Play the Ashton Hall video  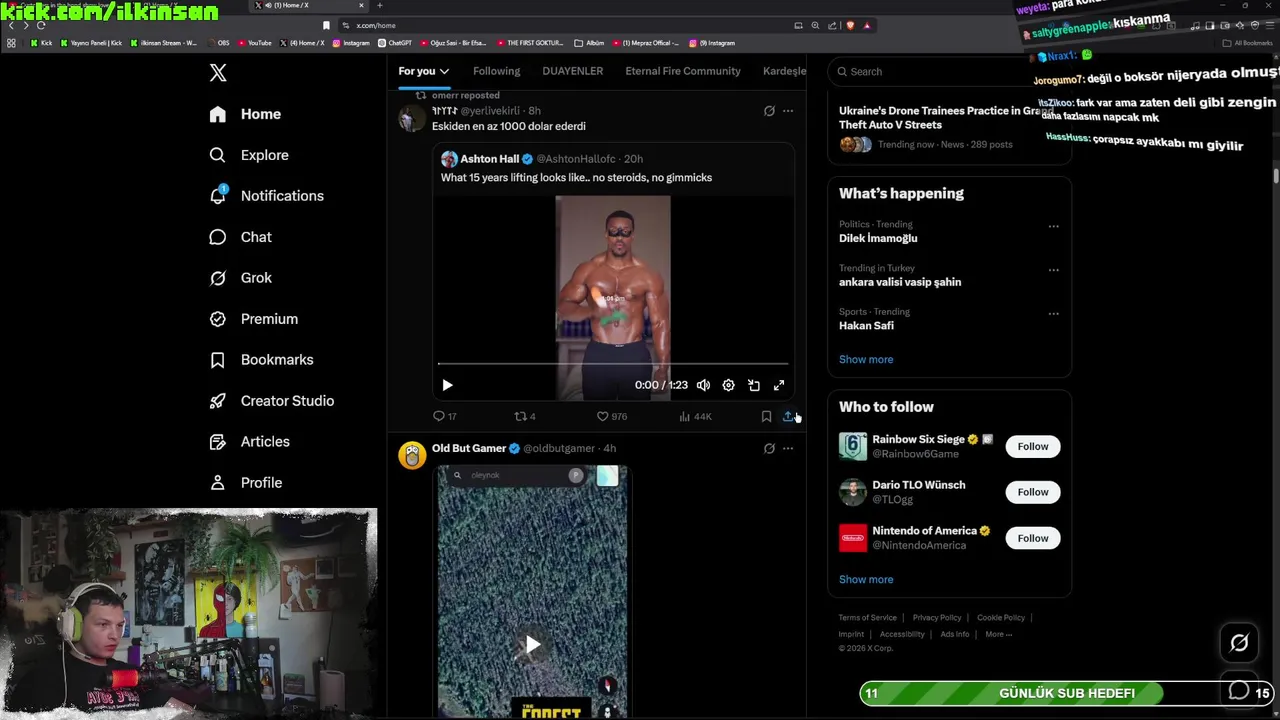447,385
